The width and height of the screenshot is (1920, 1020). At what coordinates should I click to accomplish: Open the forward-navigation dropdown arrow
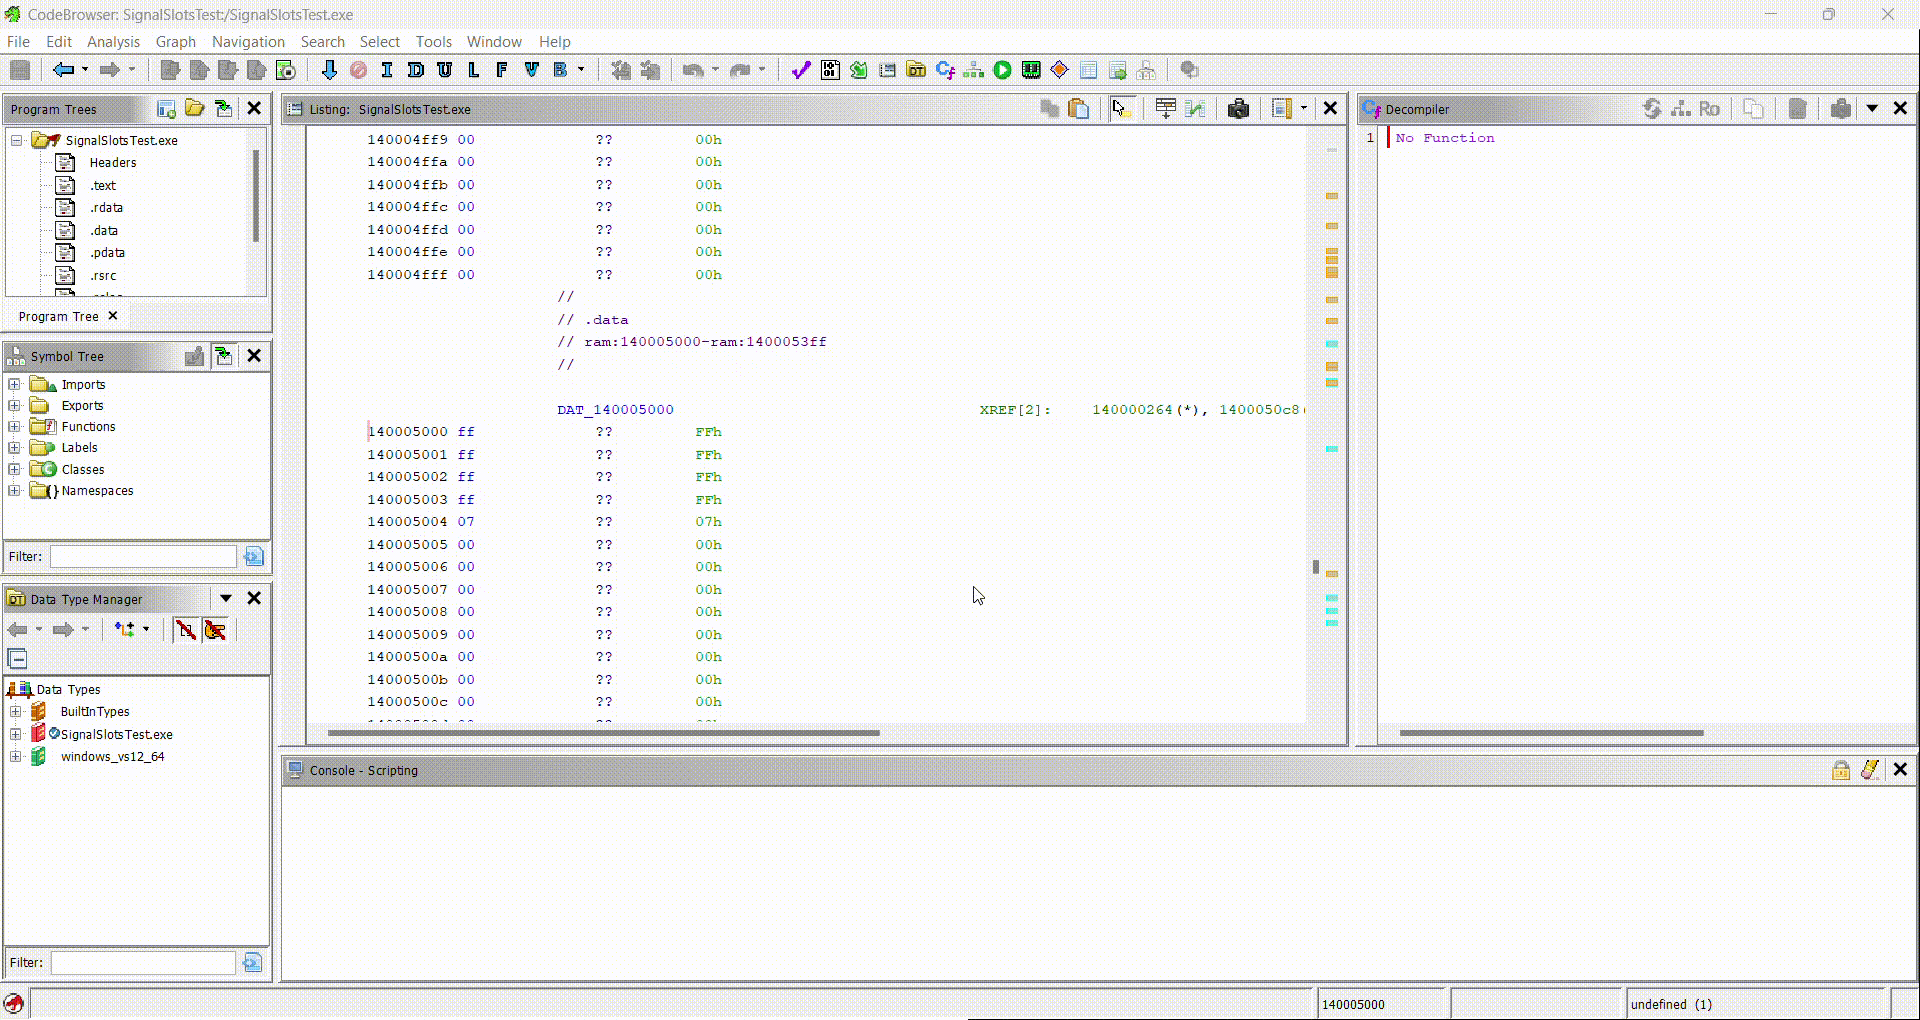(131, 70)
